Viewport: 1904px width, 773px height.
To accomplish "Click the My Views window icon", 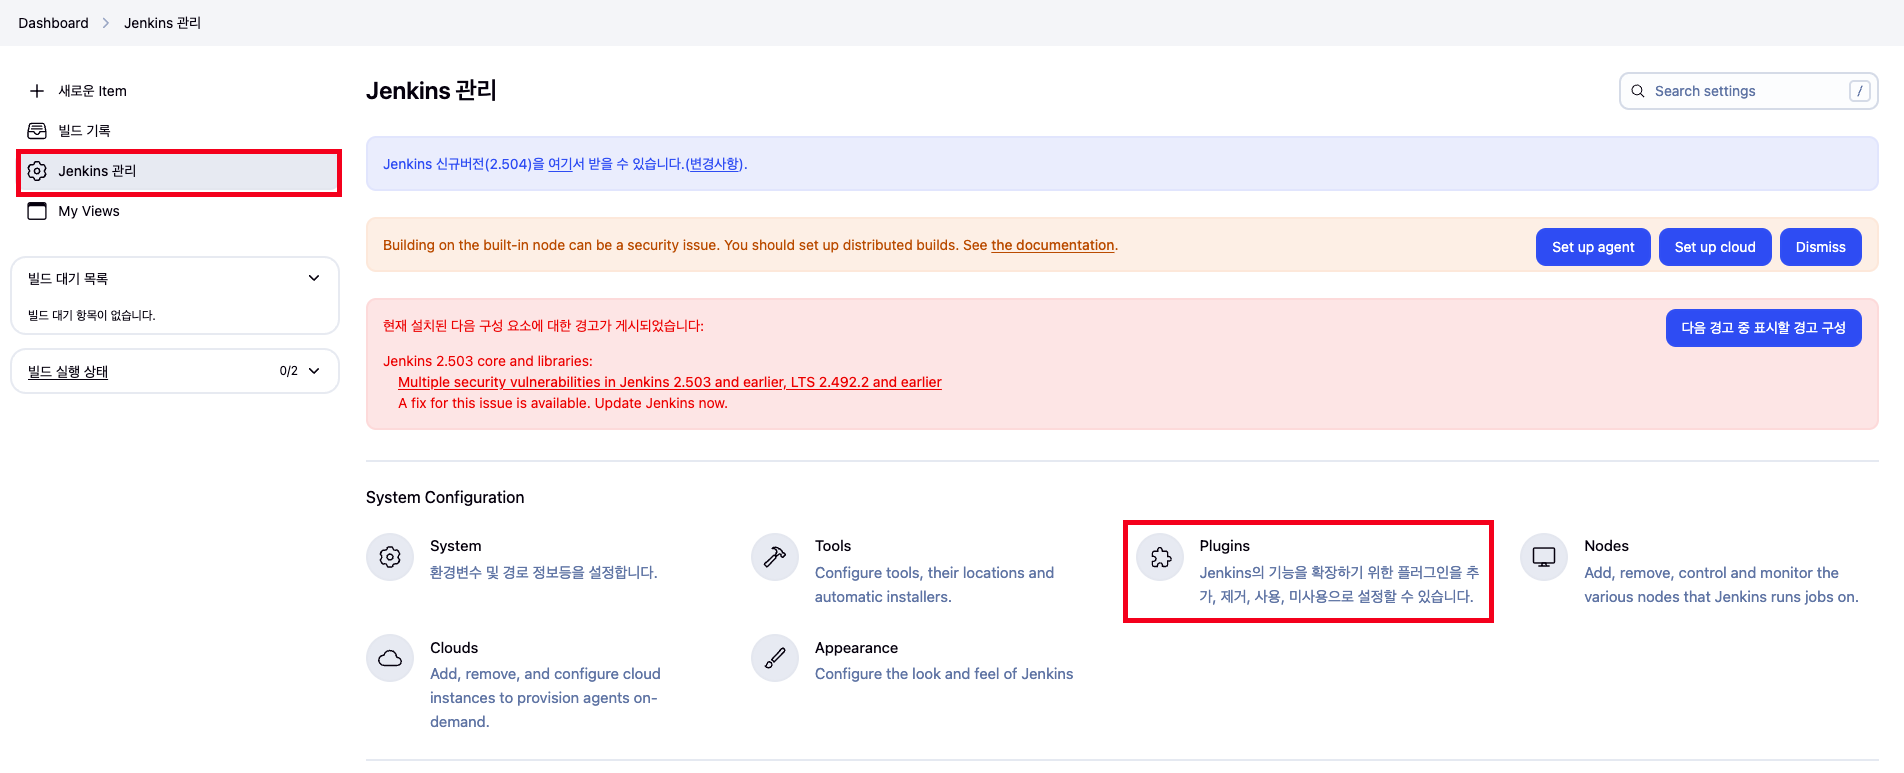I will (x=37, y=211).
